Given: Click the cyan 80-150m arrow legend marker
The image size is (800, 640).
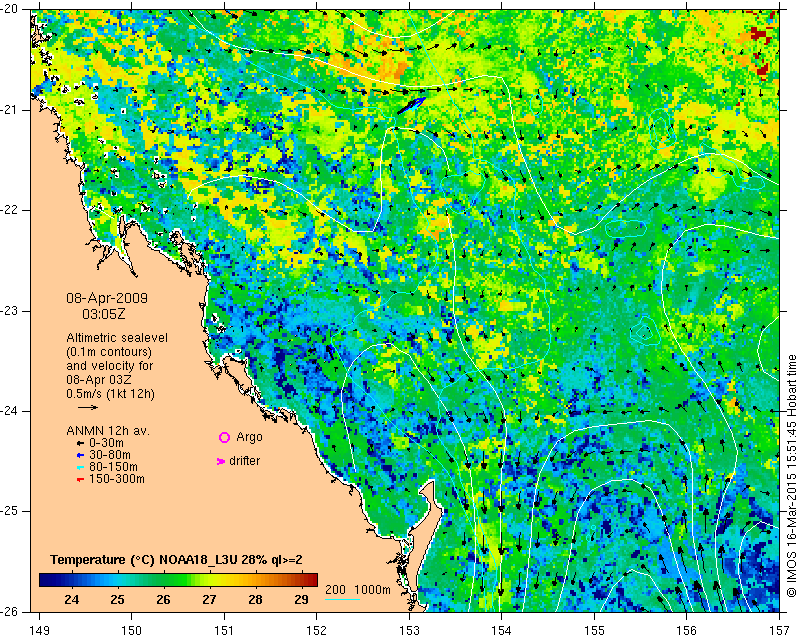Looking at the screenshot, I should (80, 467).
